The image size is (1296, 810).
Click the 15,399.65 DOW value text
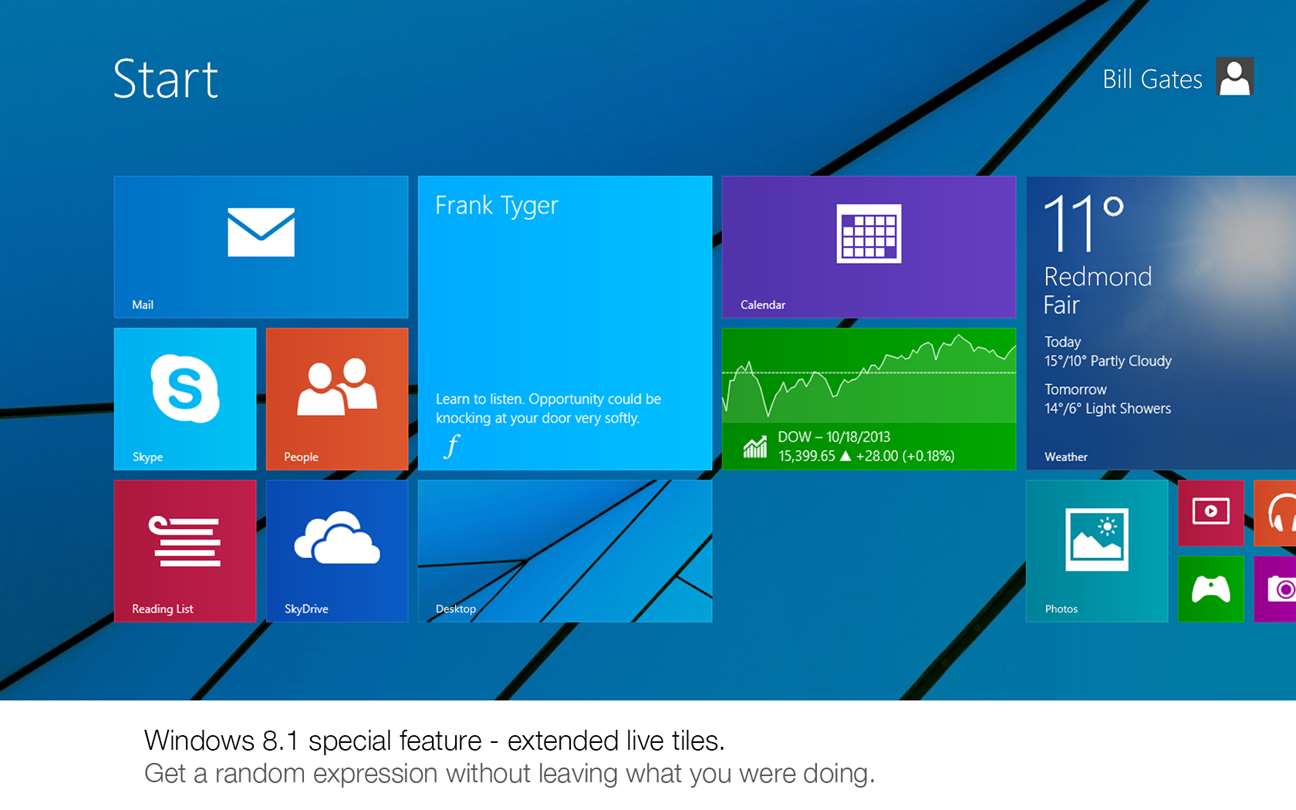click(806, 456)
